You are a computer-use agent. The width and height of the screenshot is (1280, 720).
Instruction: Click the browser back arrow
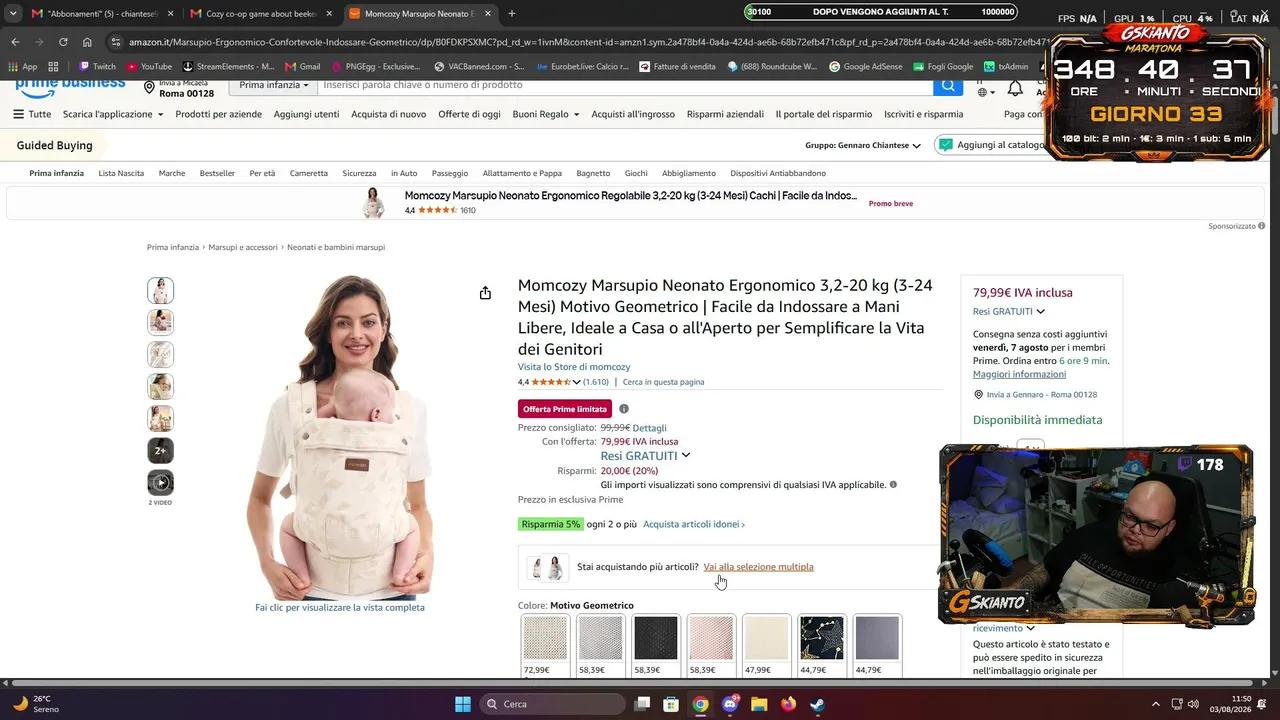click(15, 42)
